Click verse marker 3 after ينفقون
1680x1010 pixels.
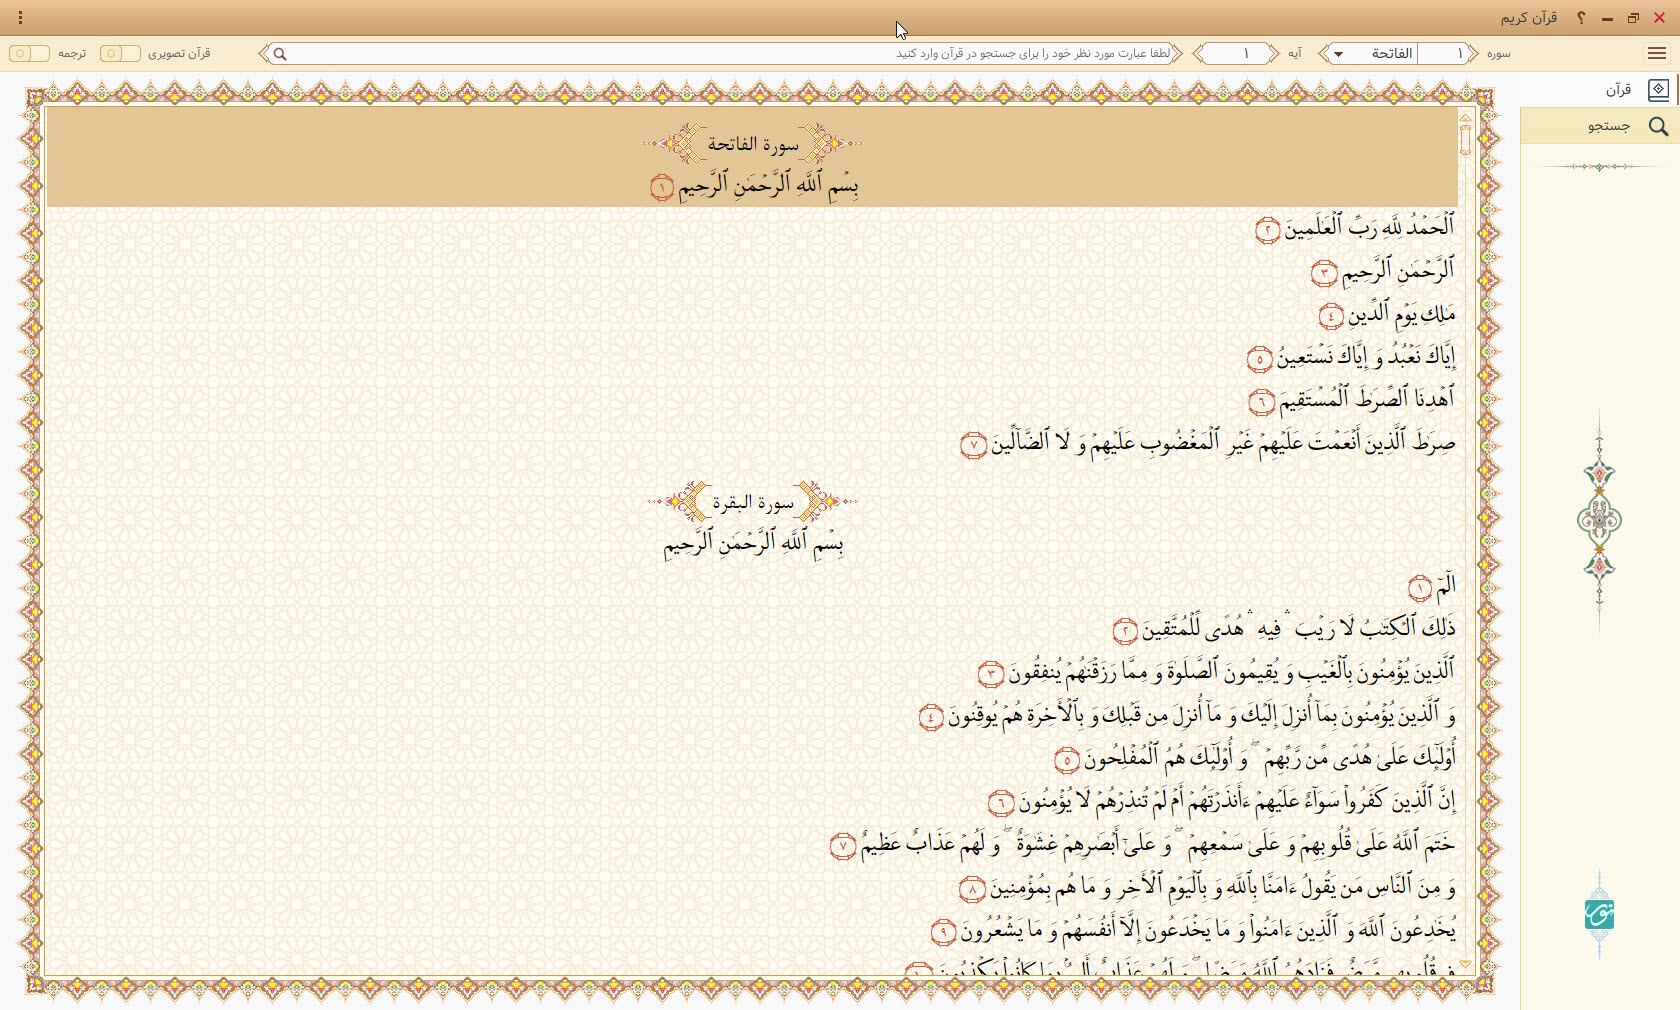(x=991, y=674)
